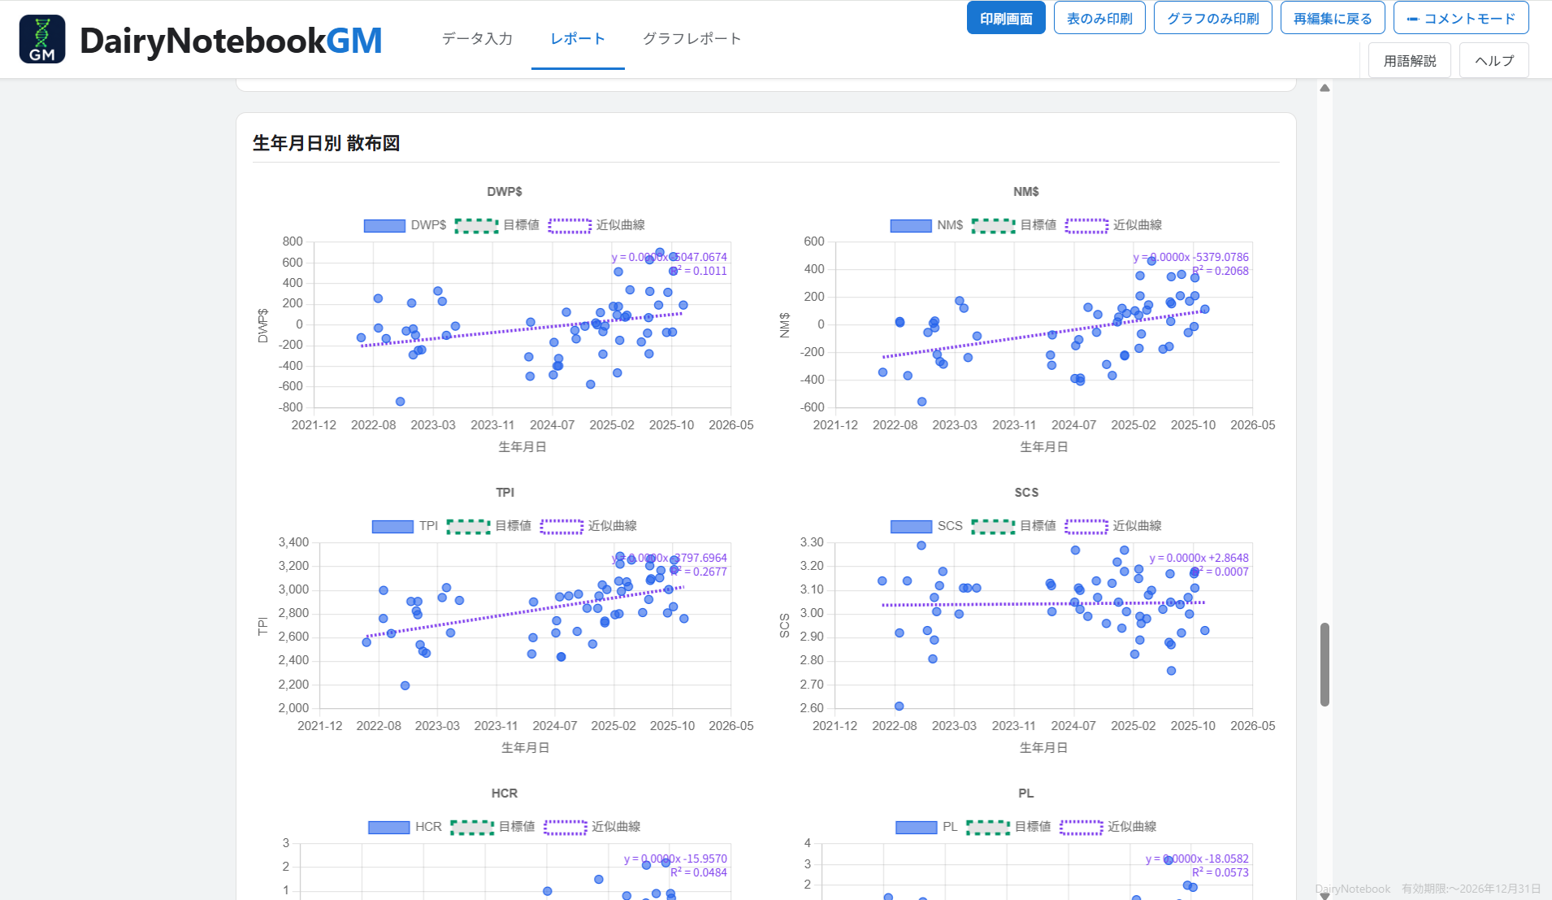Toggle 近似曲線 legend in the PL chart
The image size is (1552, 900).
pos(1081,827)
